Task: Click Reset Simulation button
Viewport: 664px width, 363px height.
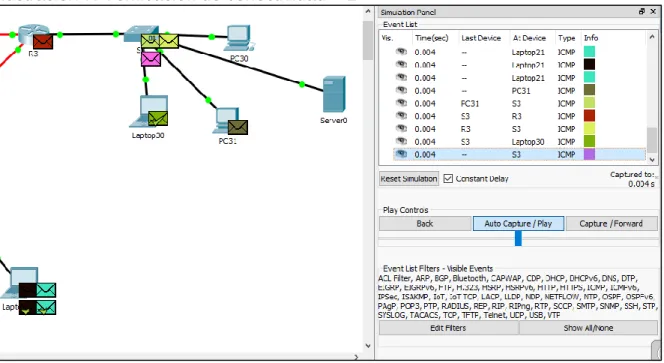Action: tap(409, 179)
